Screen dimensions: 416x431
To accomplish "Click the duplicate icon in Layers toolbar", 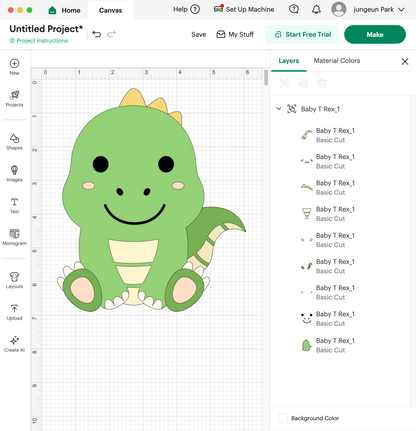I will click(303, 83).
